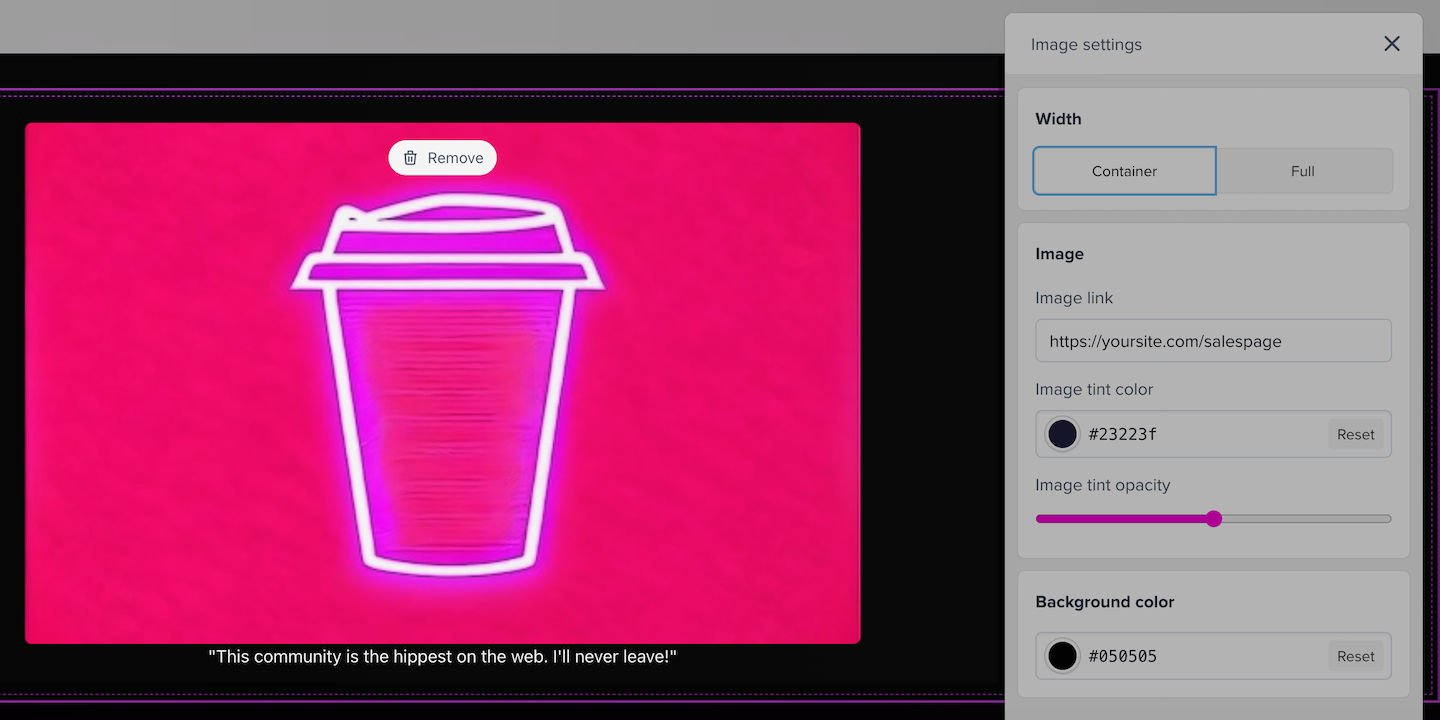Click the neon coffee cup image
Screen dimensions: 1440x720
click(442, 383)
